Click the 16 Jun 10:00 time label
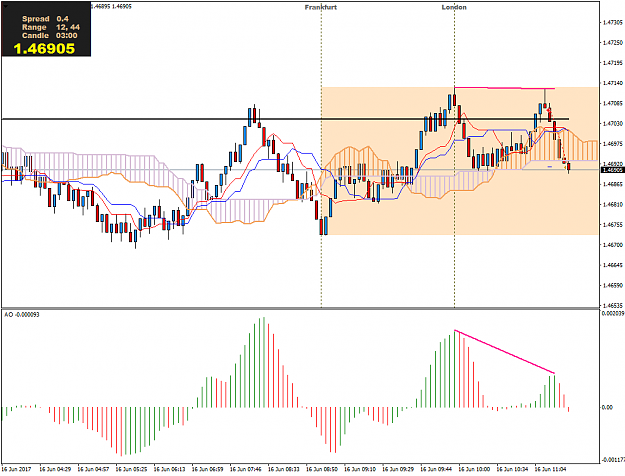625x476 pixels. click(474, 469)
